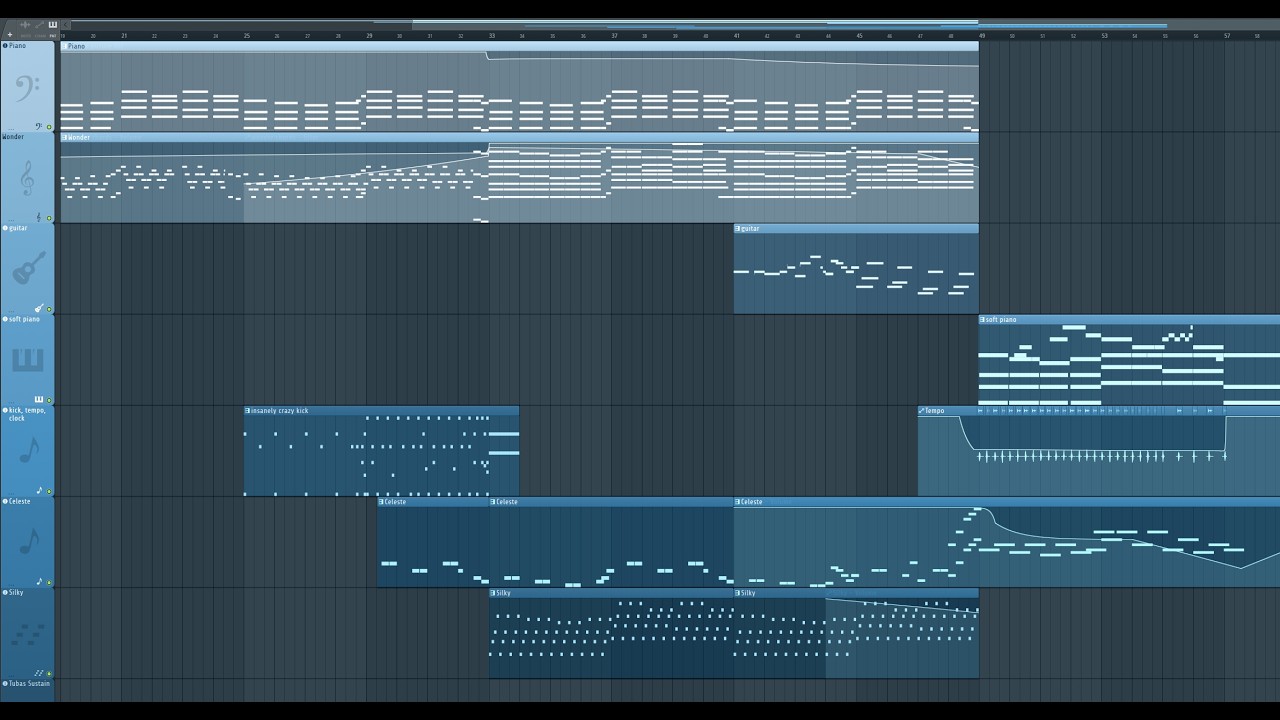Select the Celeste track name label
The image size is (1280, 720).
[19, 501]
